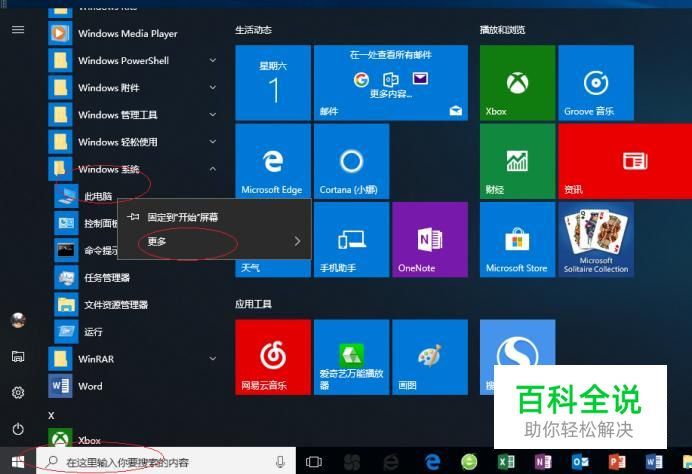Viewport: 692px width, 474px height.
Task: Open the 天气 weather tile
Action: [273, 268]
